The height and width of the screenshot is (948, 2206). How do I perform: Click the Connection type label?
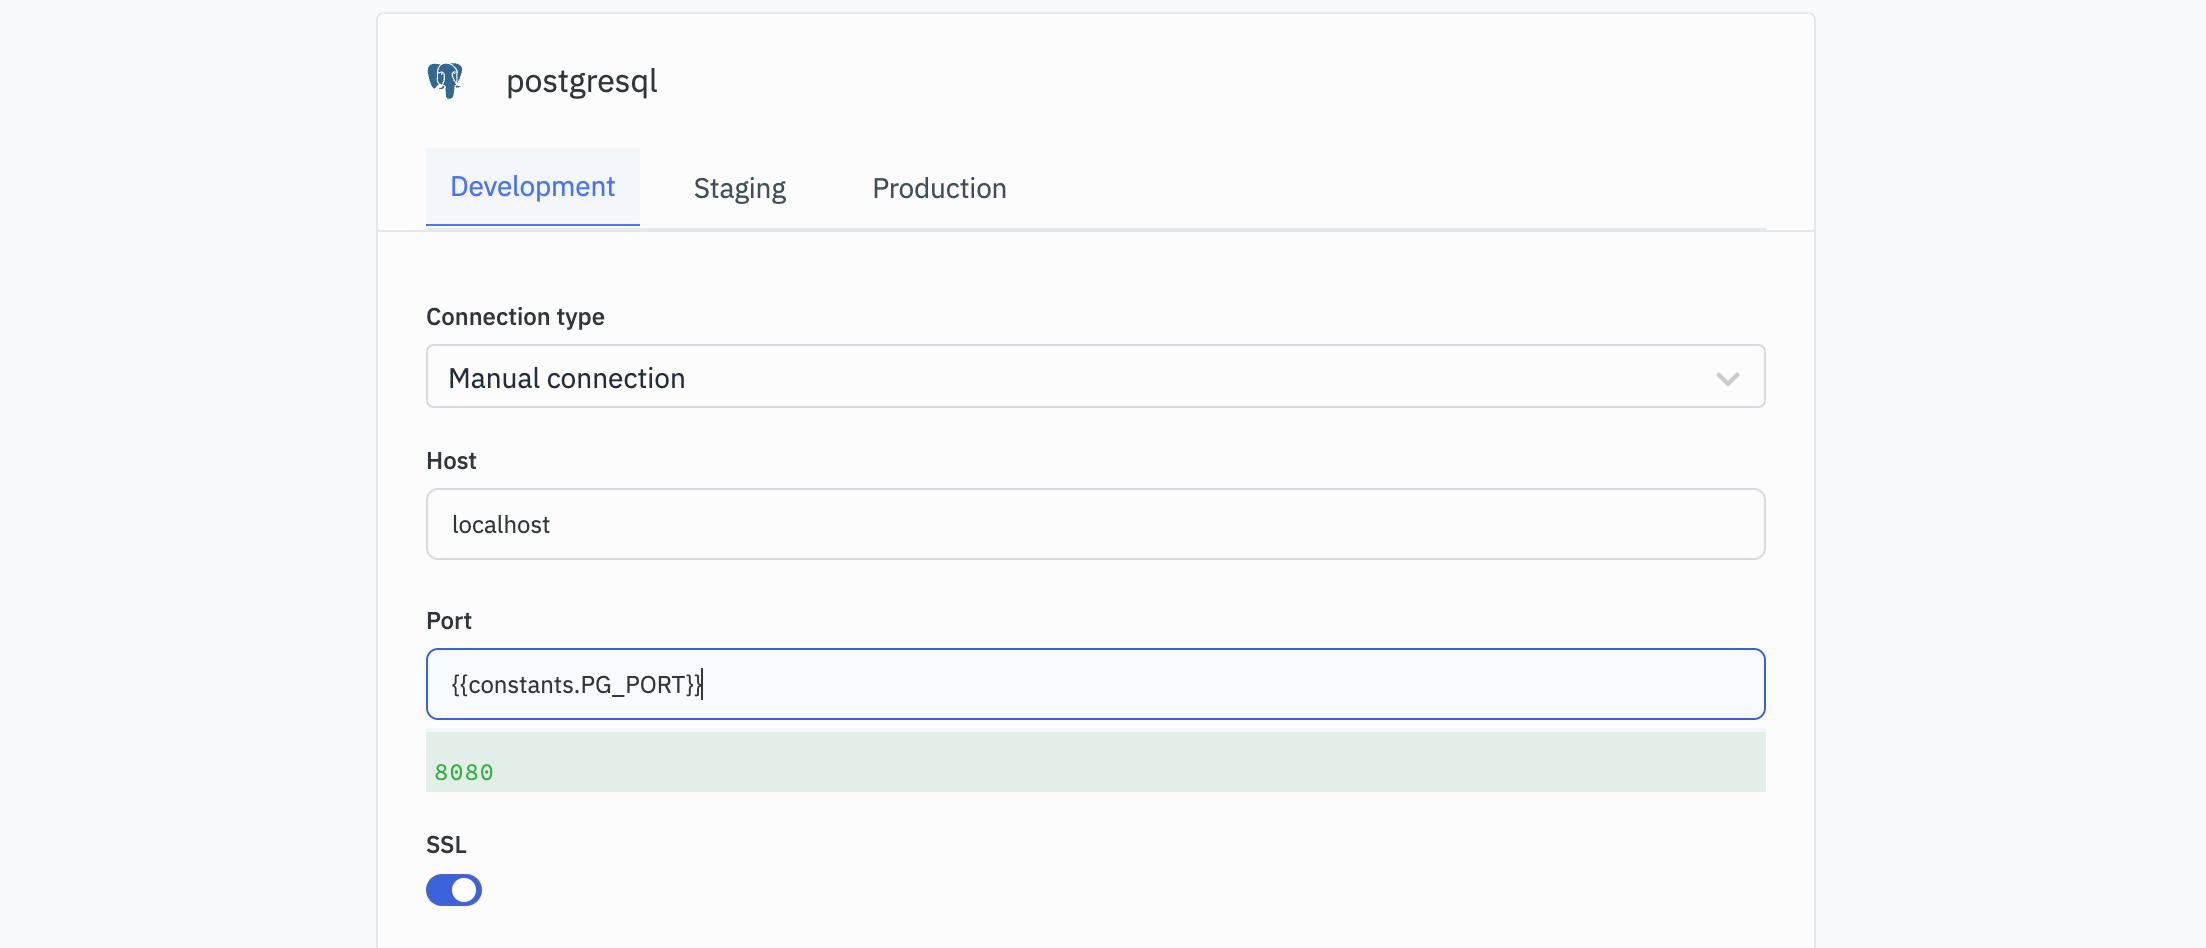[515, 317]
